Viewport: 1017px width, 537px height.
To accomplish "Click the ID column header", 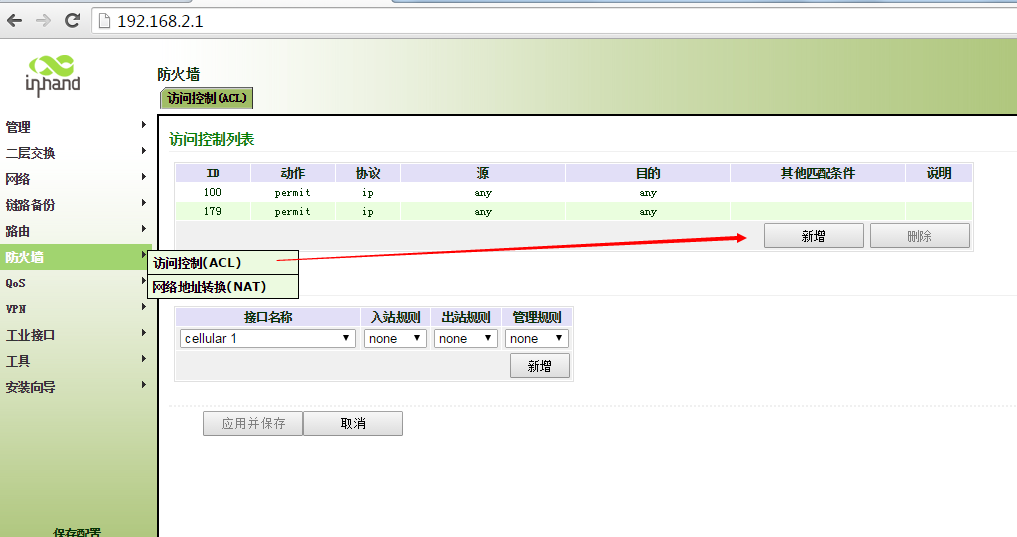I will click(x=213, y=173).
